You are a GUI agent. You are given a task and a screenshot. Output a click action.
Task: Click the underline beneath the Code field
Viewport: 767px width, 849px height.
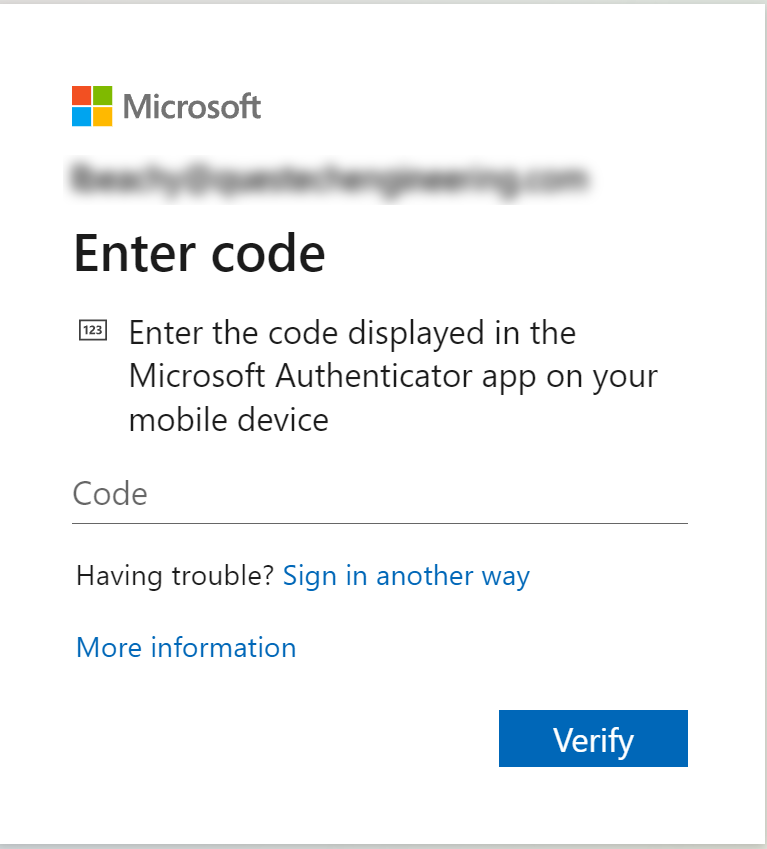(380, 521)
